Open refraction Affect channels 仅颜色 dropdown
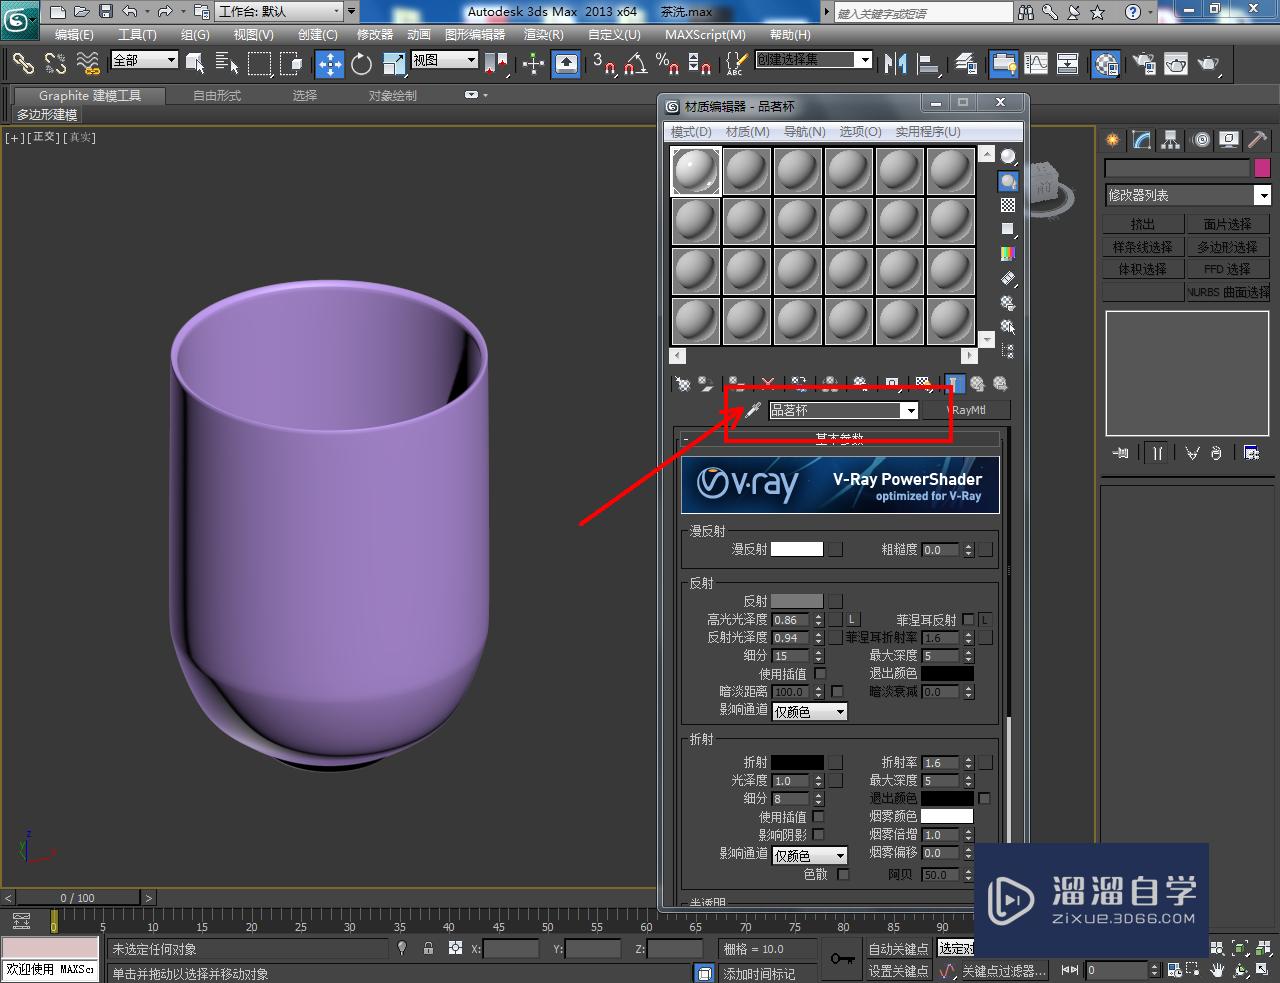 (x=810, y=856)
